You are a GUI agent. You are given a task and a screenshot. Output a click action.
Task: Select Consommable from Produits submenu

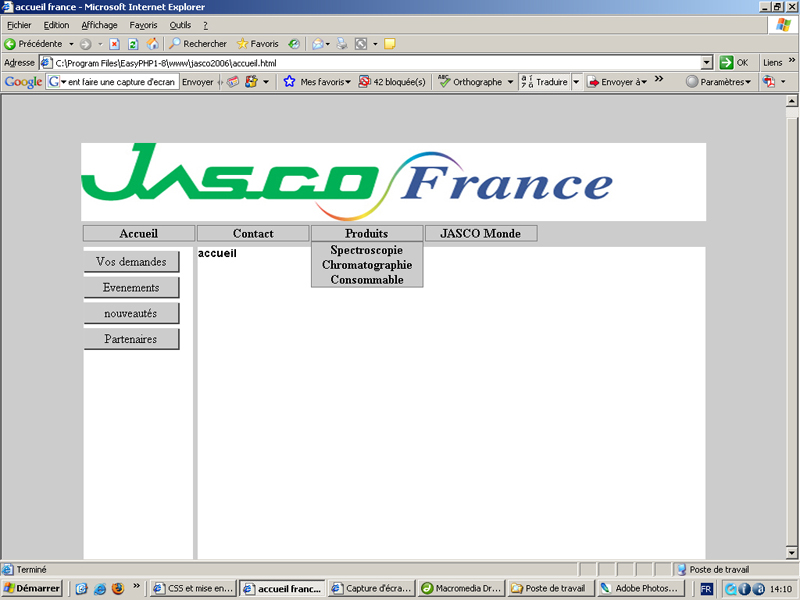tap(367, 280)
